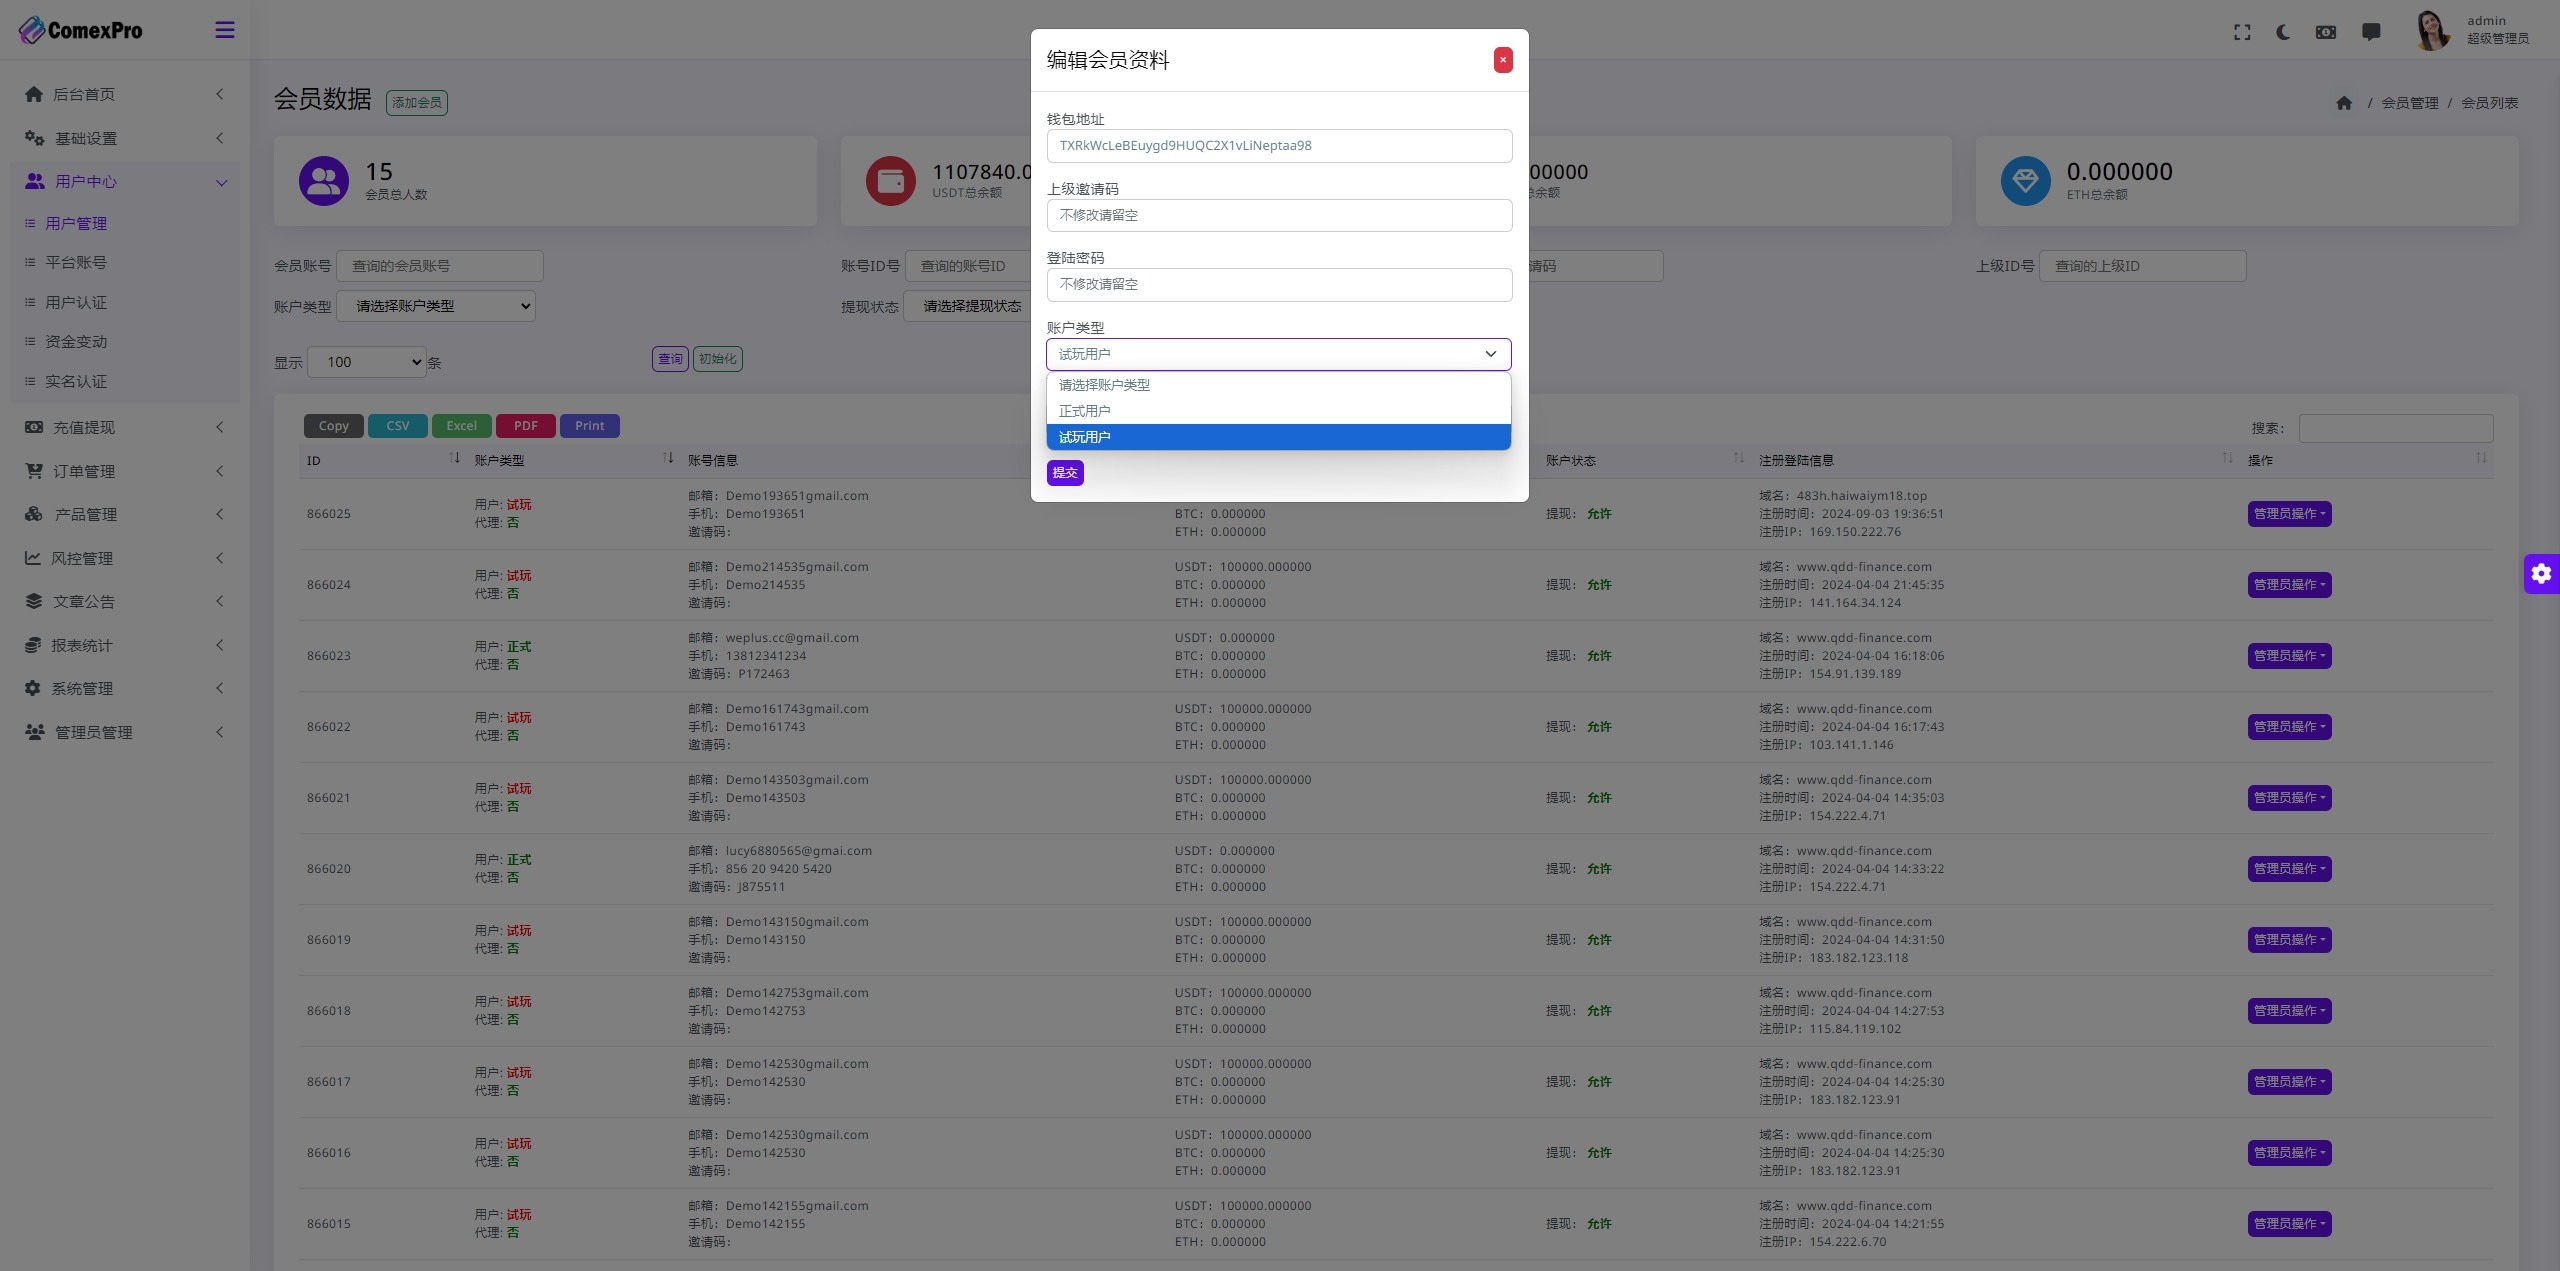This screenshot has height=1271, width=2560.
Task: Click 管理员管理 sidebar menu item
Action: [122, 732]
